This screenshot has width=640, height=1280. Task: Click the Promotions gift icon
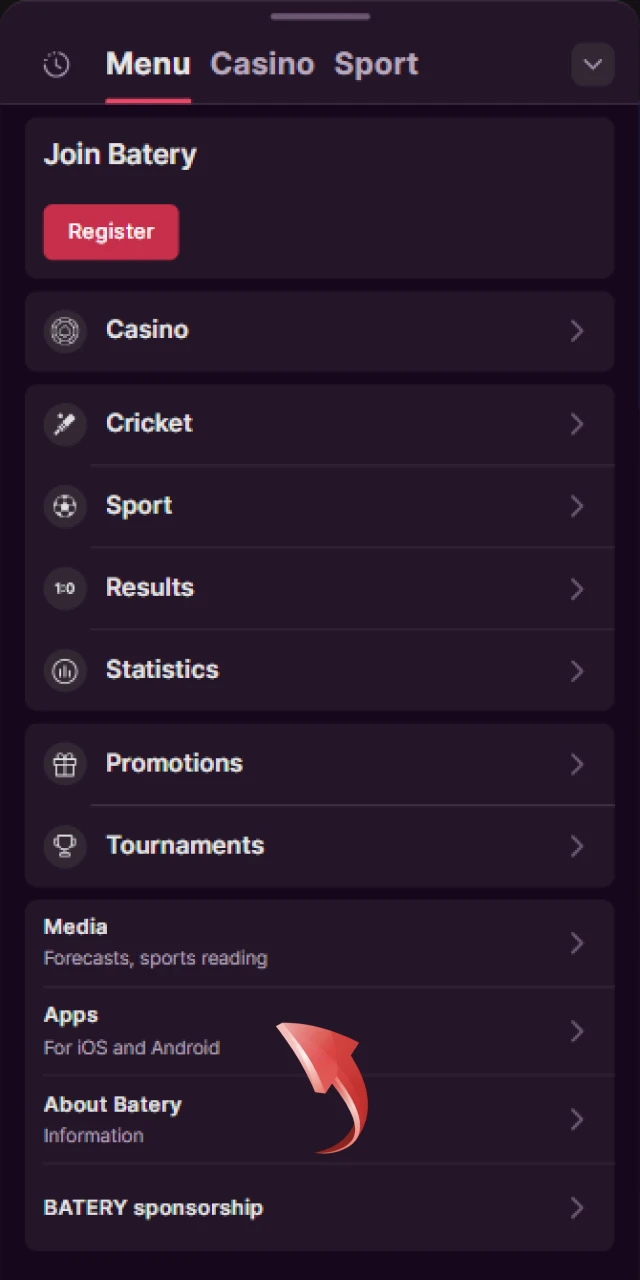pos(65,764)
